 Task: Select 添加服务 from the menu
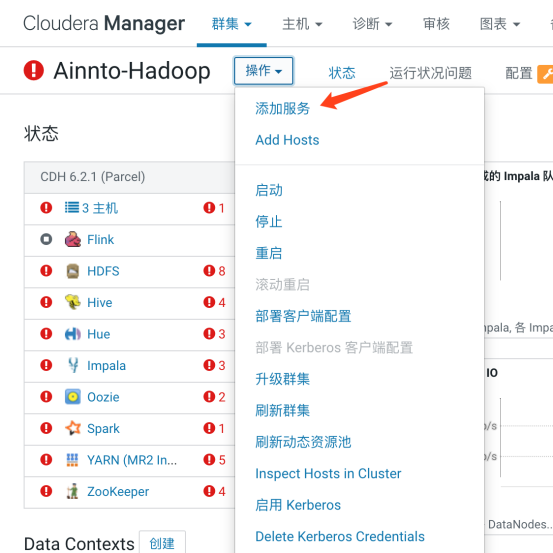pos(282,108)
